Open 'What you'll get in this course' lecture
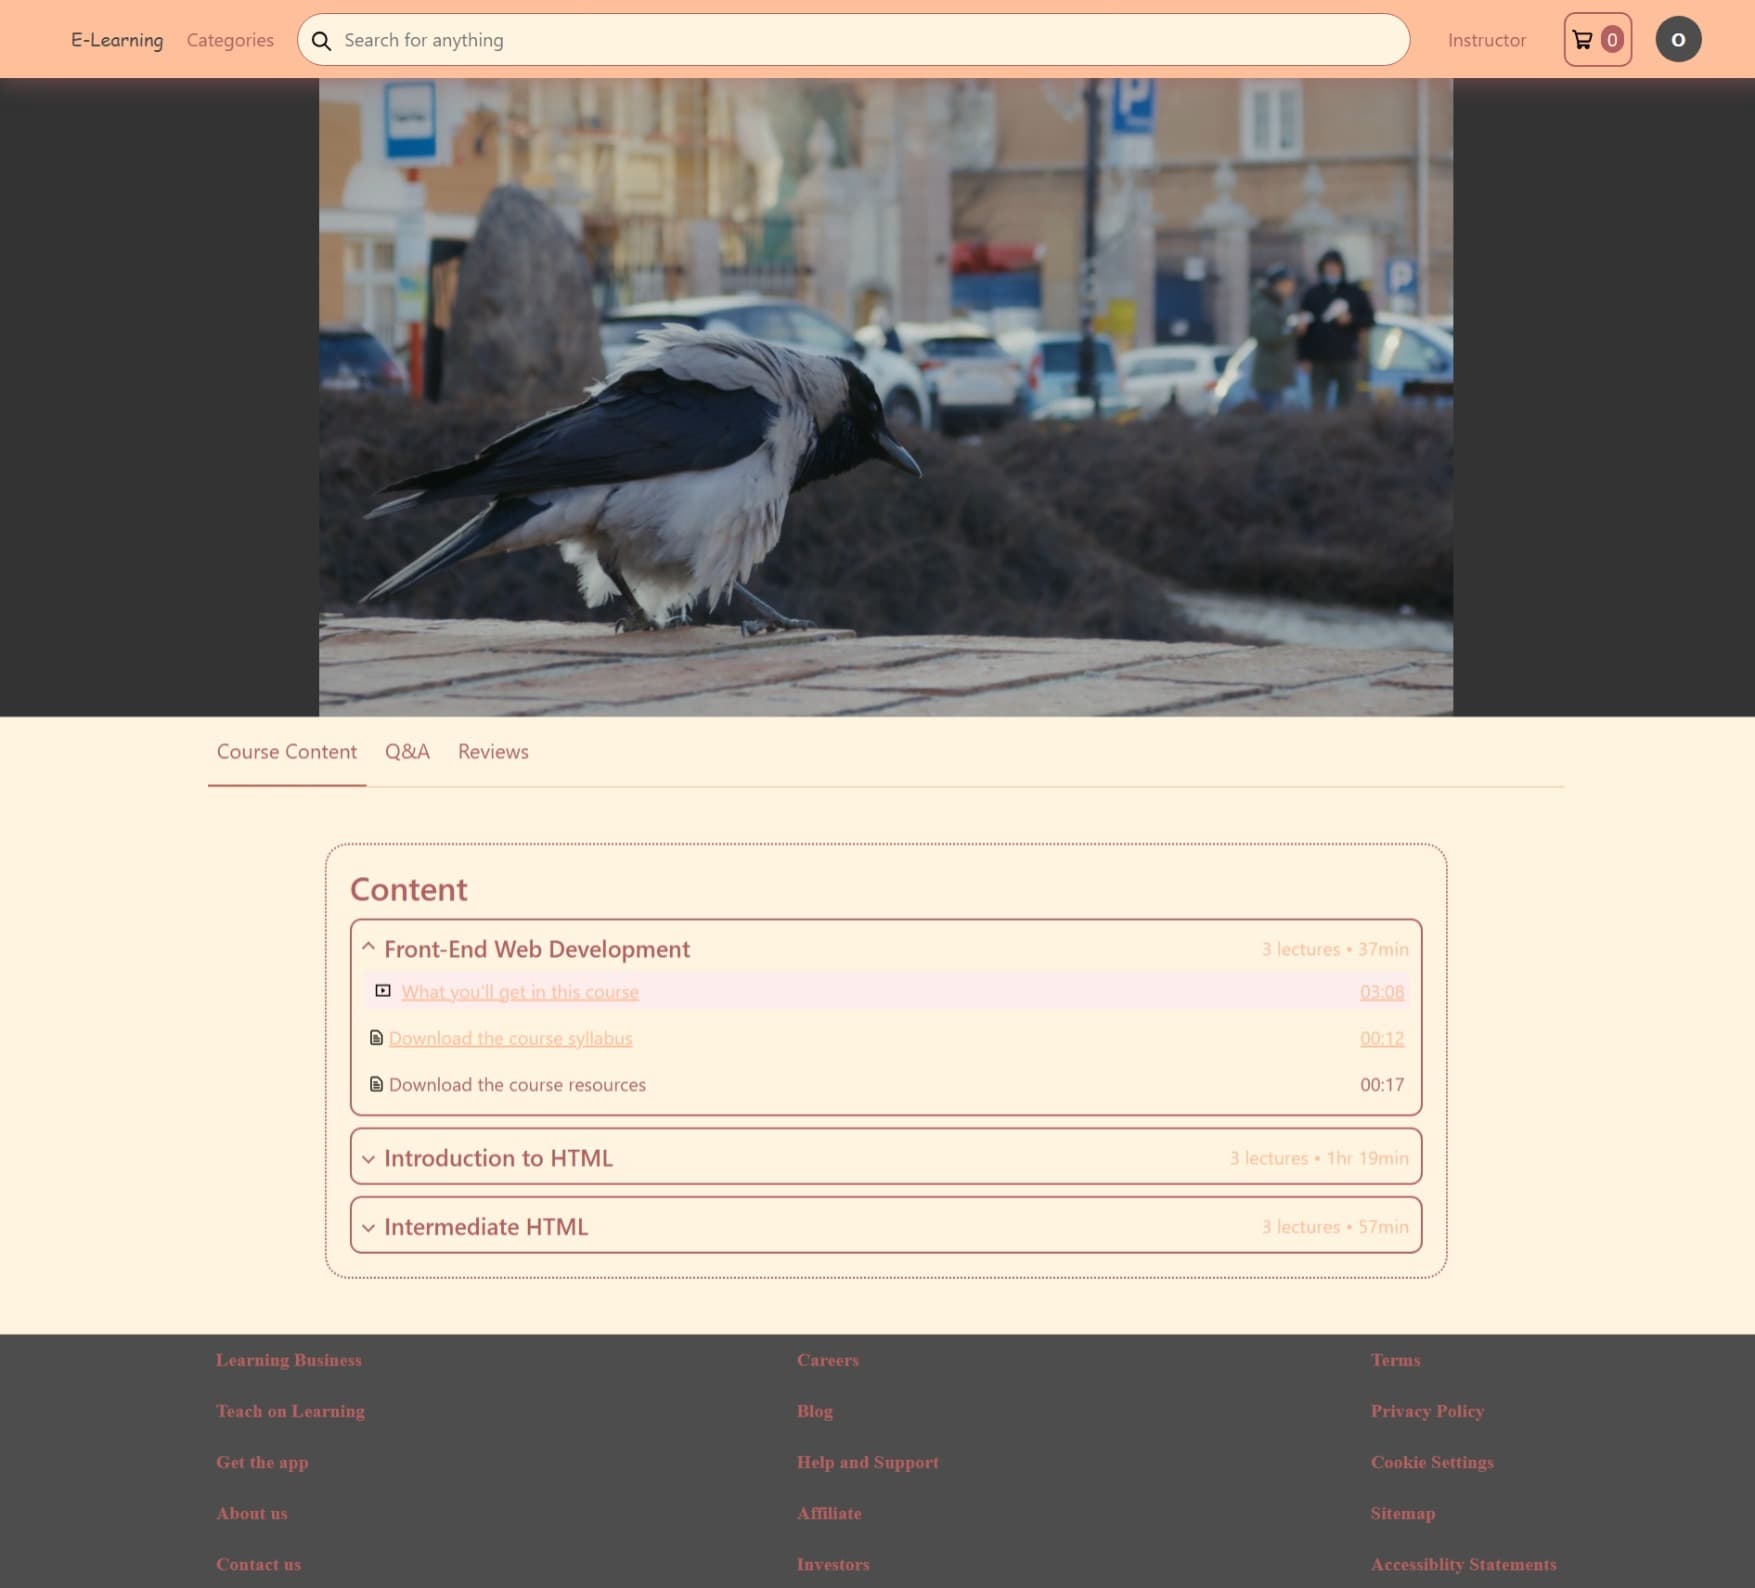The image size is (1755, 1588). (520, 992)
